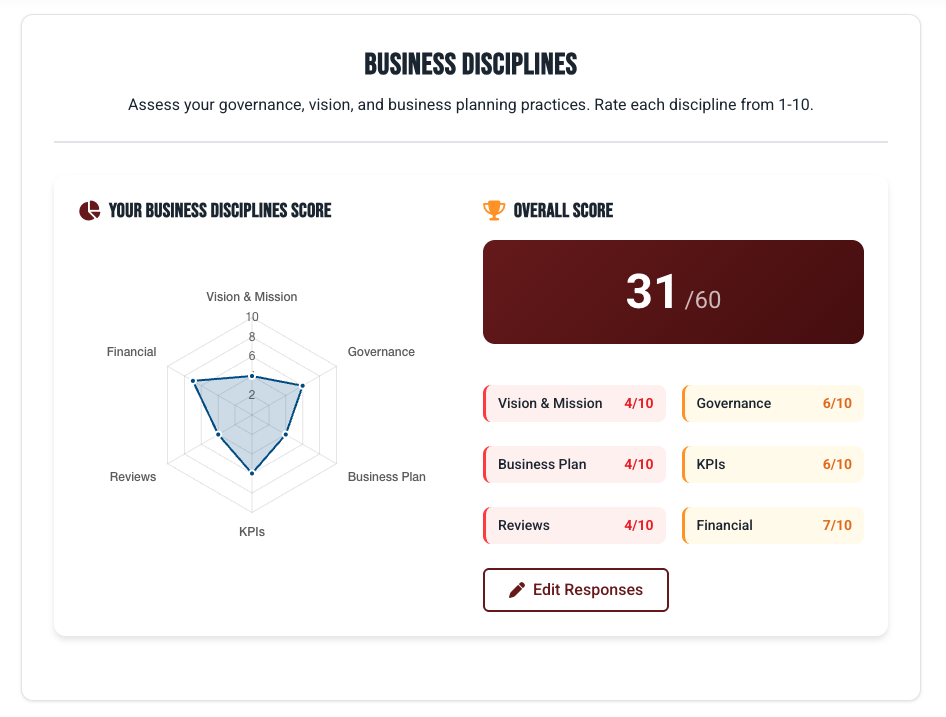Click the shaded data area inside the radar chart
The image size is (946, 717).
252,410
